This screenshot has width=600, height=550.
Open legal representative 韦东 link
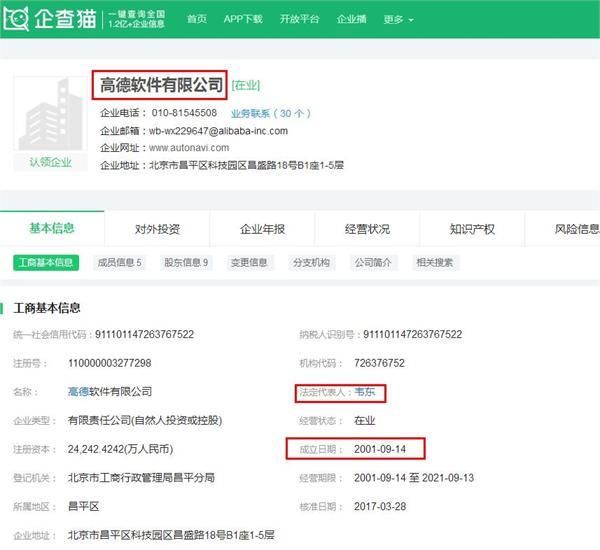[x=365, y=392]
